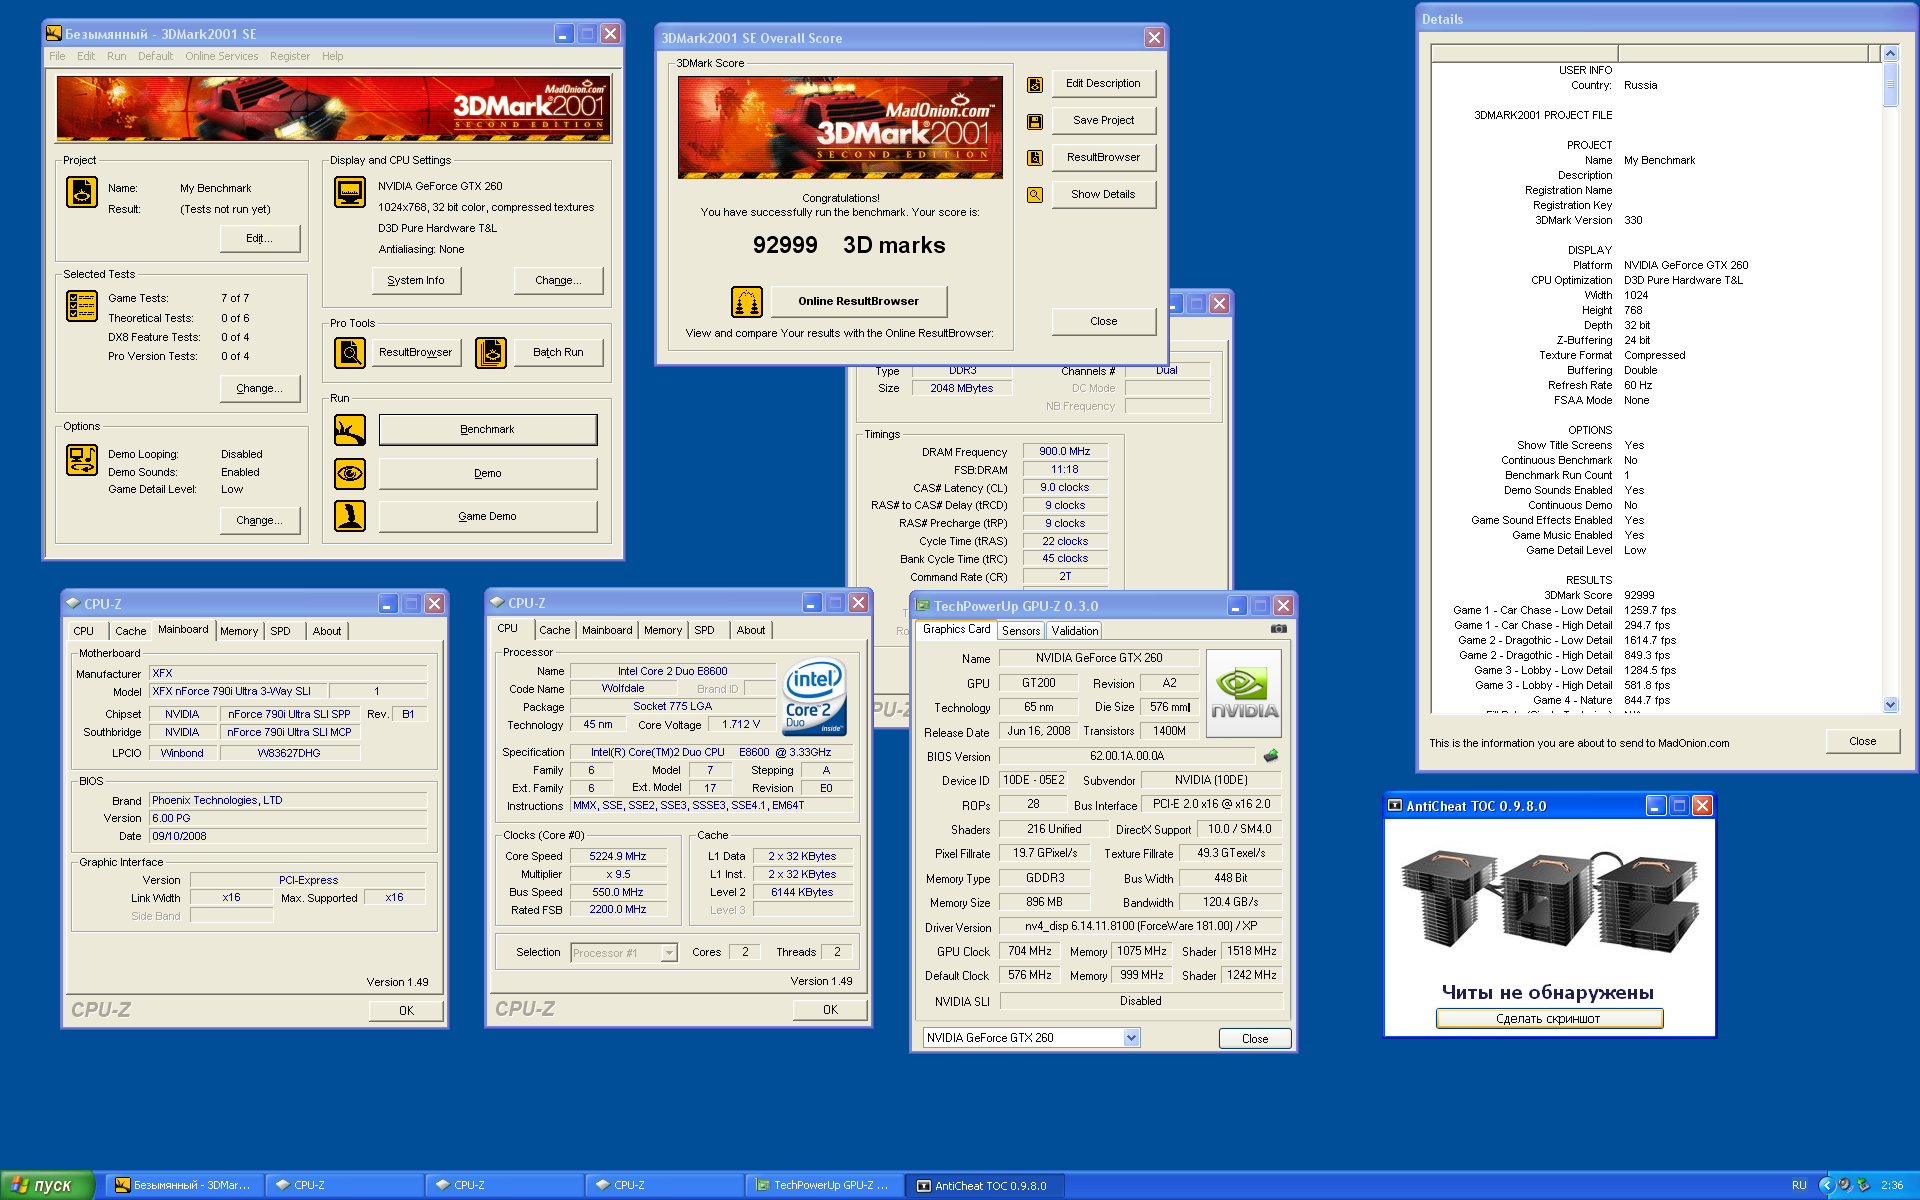This screenshot has height=1200, width=1920.
Task: Click the scroll up arrow in Details
Action: 1890,53
